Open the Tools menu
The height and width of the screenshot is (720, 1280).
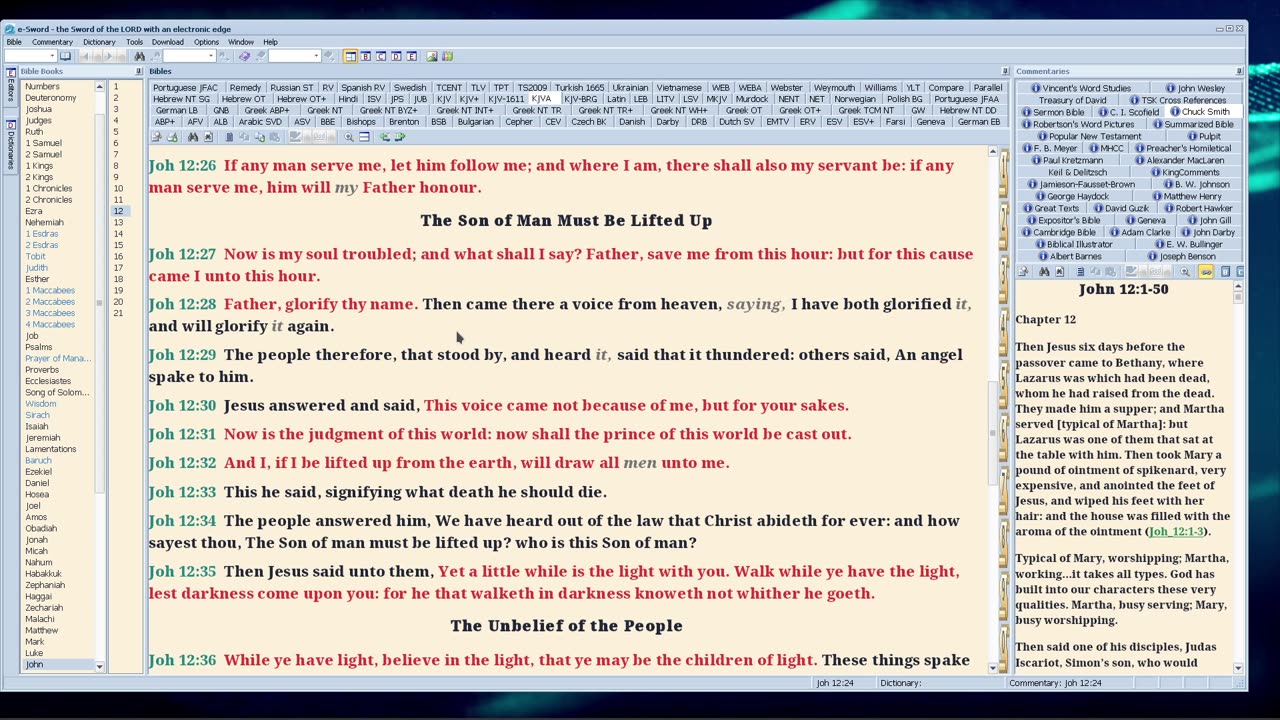[134, 42]
